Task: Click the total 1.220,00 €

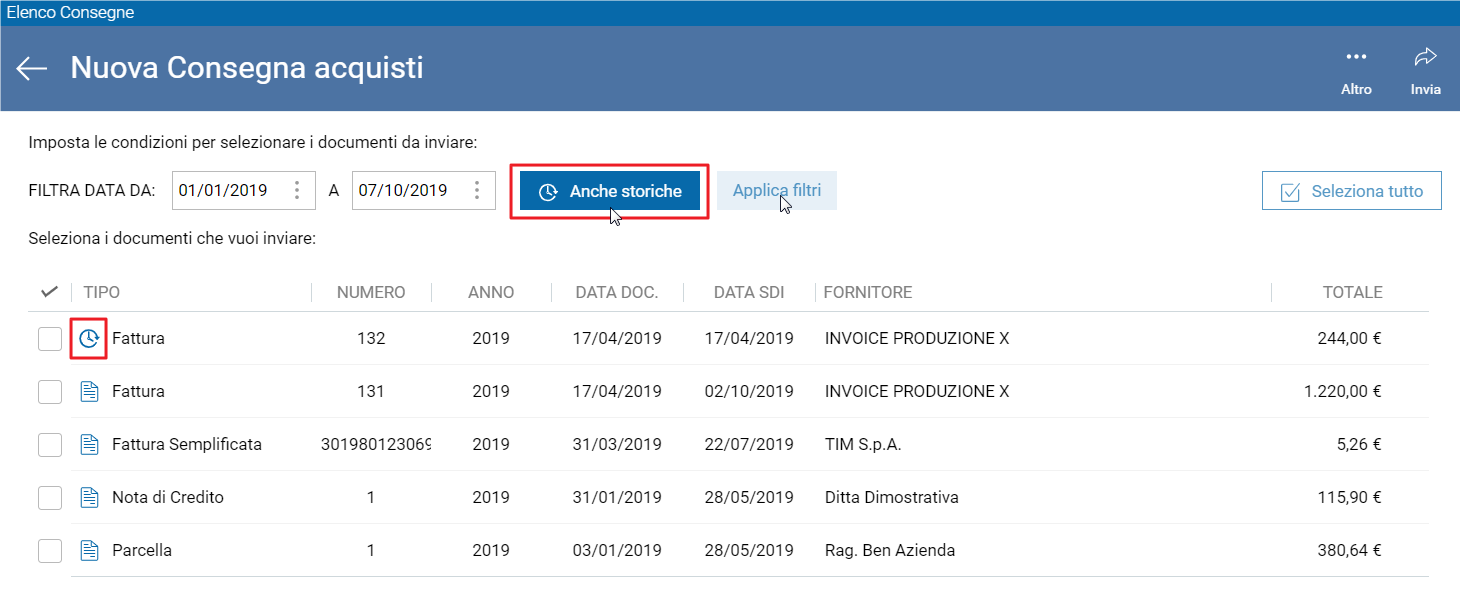Action: (1343, 392)
